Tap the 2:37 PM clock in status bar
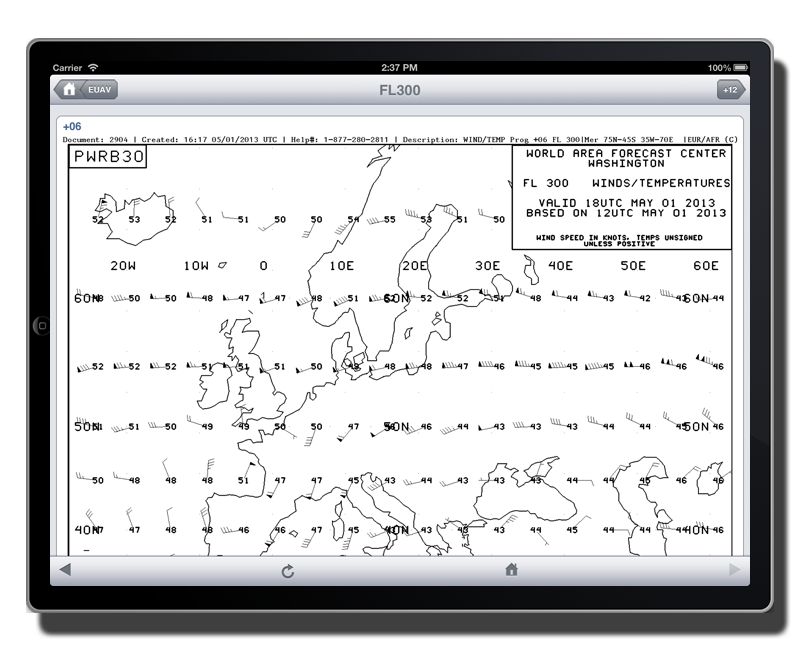Screen dimensions: 800x650 pyautogui.click(x=399, y=67)
